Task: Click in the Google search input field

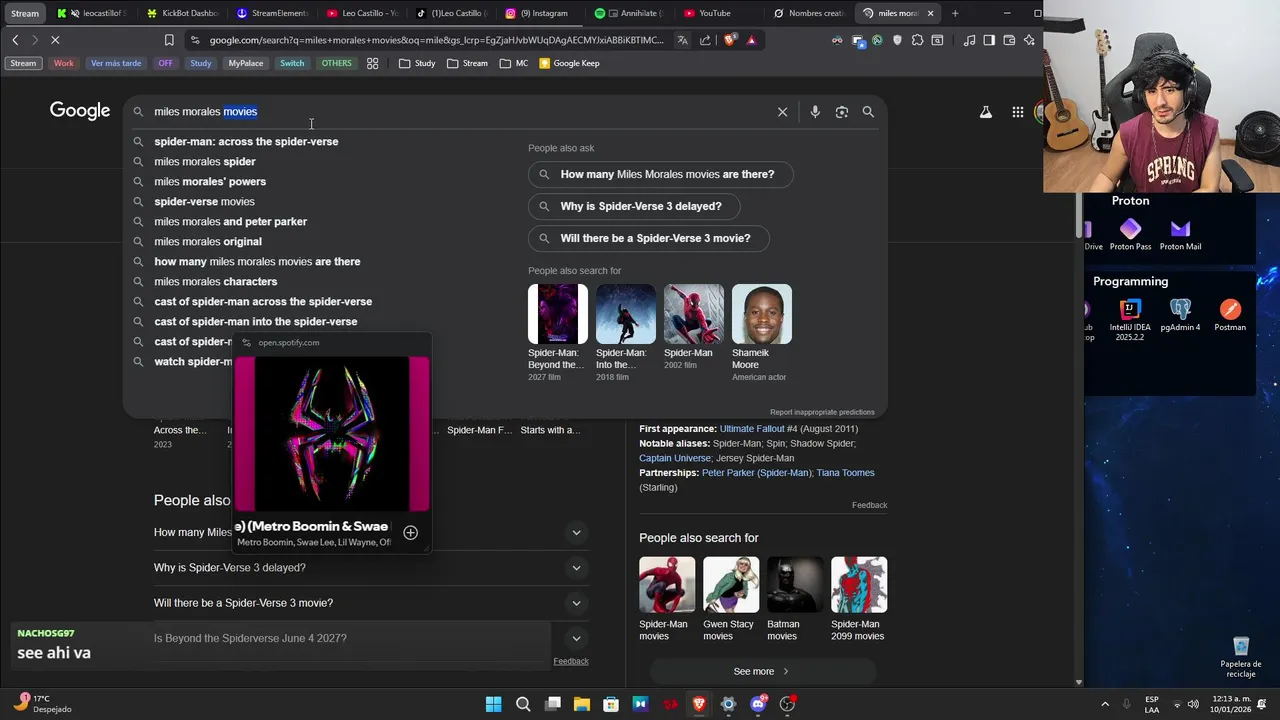Action: [x=460, y=112]
